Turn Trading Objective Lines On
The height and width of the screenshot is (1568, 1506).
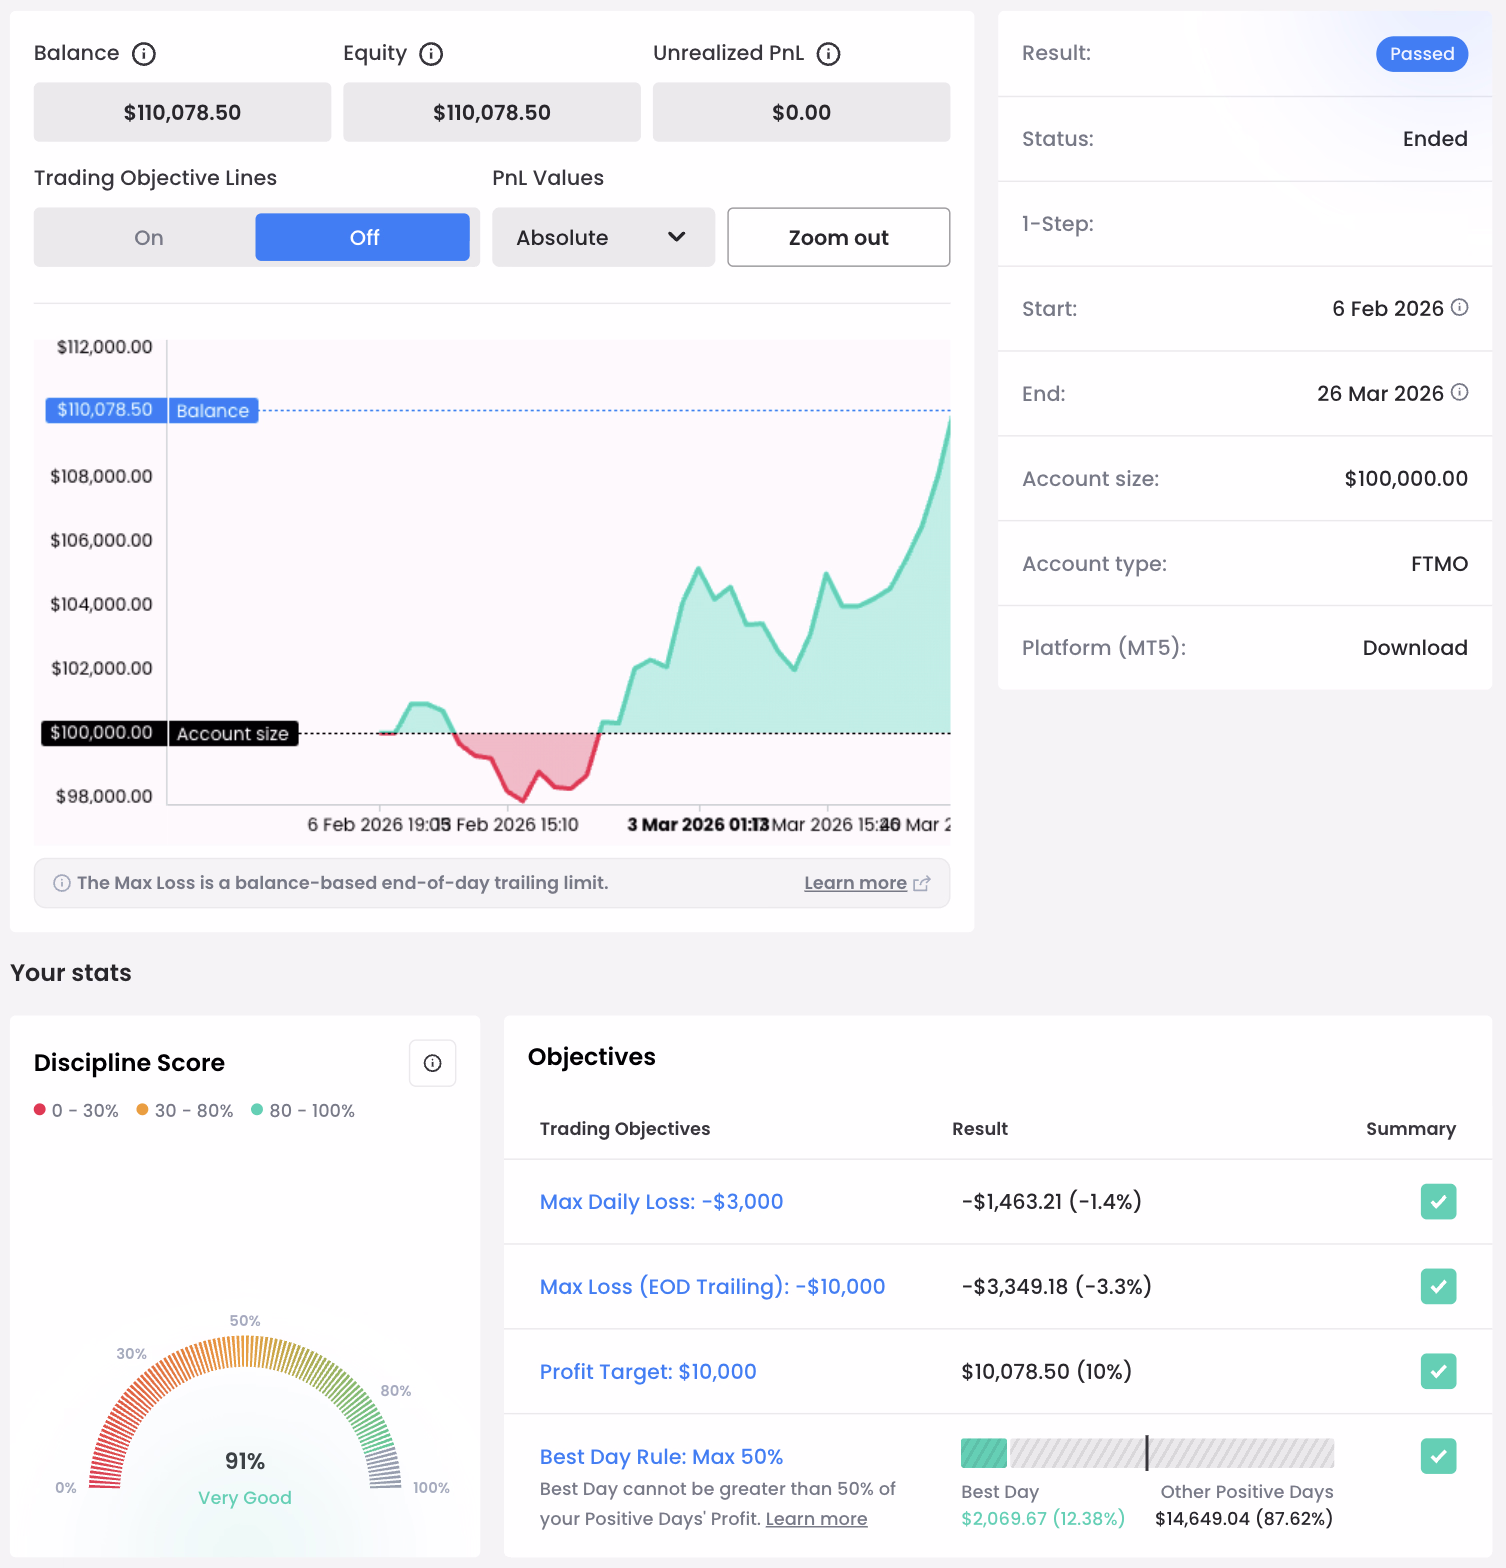148,237
